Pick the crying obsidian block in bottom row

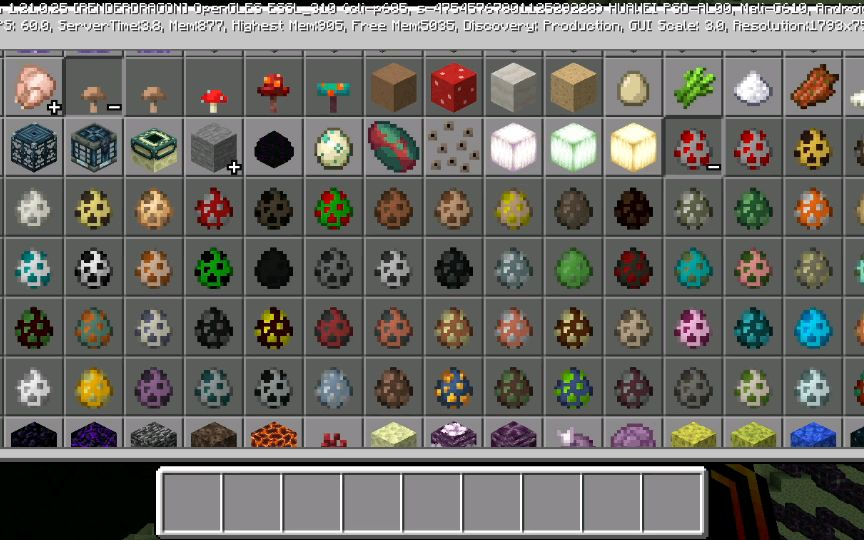tap(94, 433)
